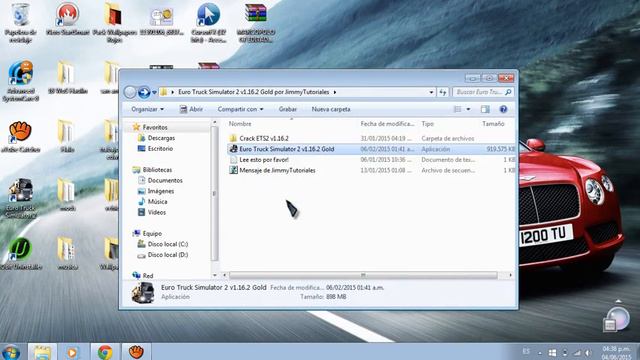Open the aTube Catcher desktop shortcut
The height and width of the screenshot is (360, 640).
[x=20, y=137]
